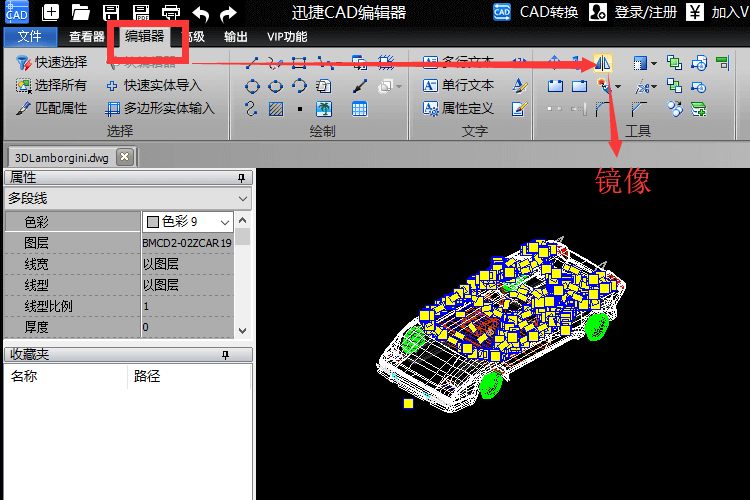
Task: Click the Mirror tool icon in Tools group
Action: (603, 64)
